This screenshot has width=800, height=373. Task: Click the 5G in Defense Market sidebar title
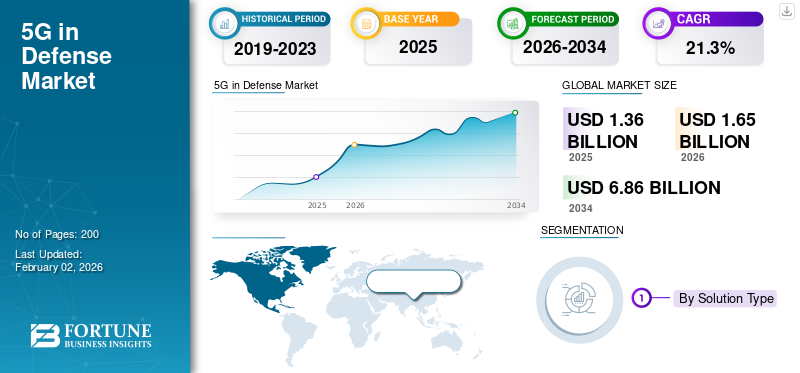66,57
